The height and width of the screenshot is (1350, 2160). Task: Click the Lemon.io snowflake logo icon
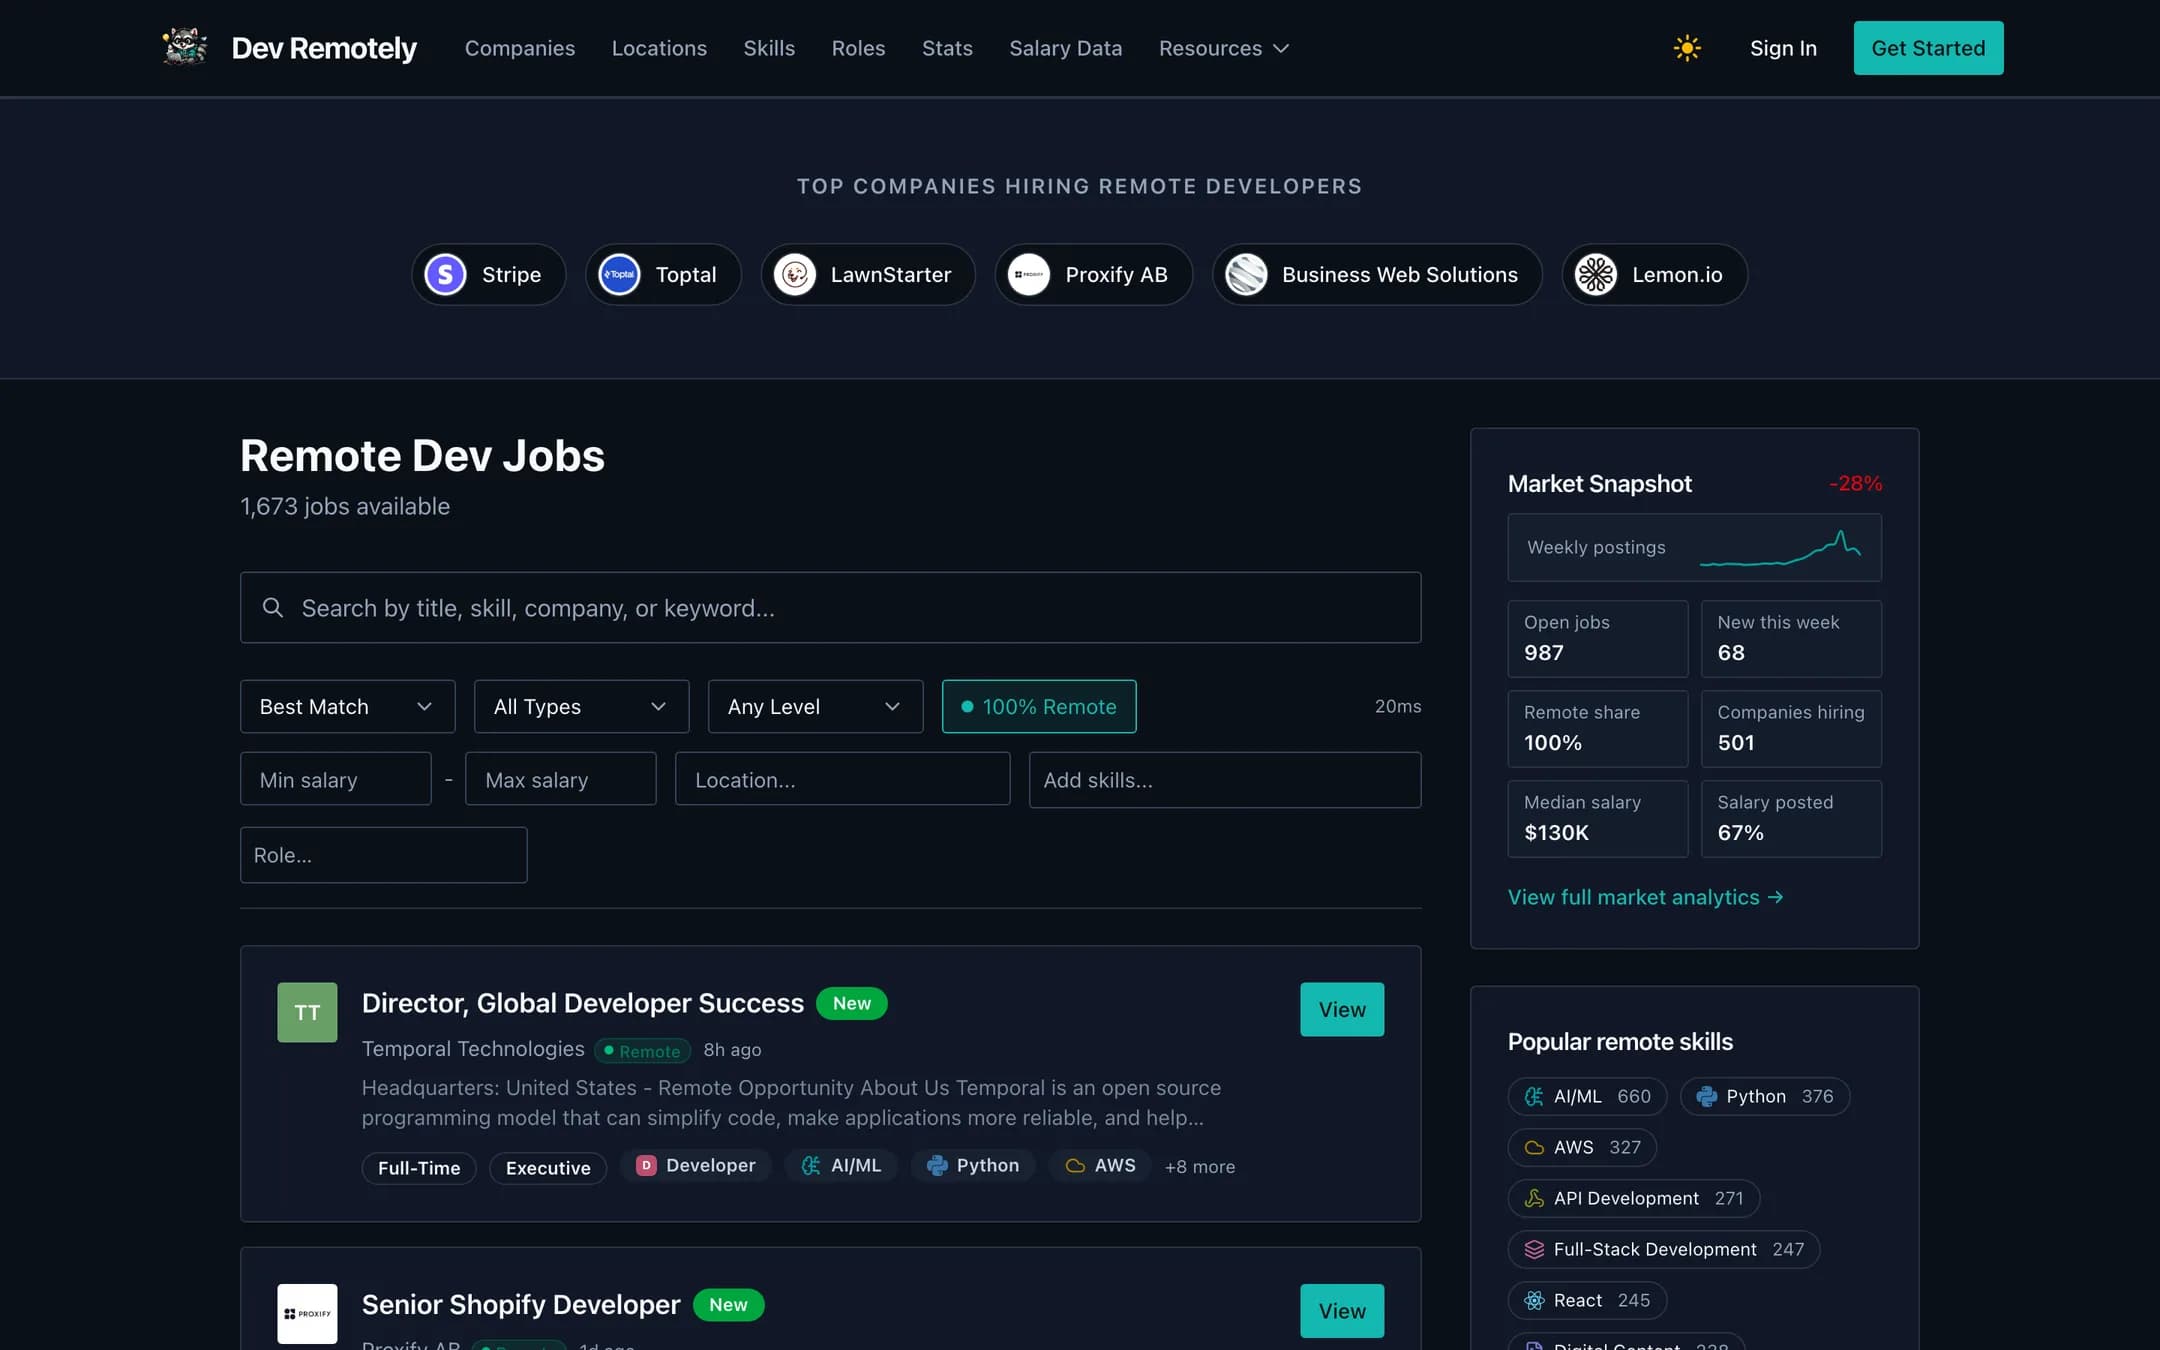point(1596,274)
